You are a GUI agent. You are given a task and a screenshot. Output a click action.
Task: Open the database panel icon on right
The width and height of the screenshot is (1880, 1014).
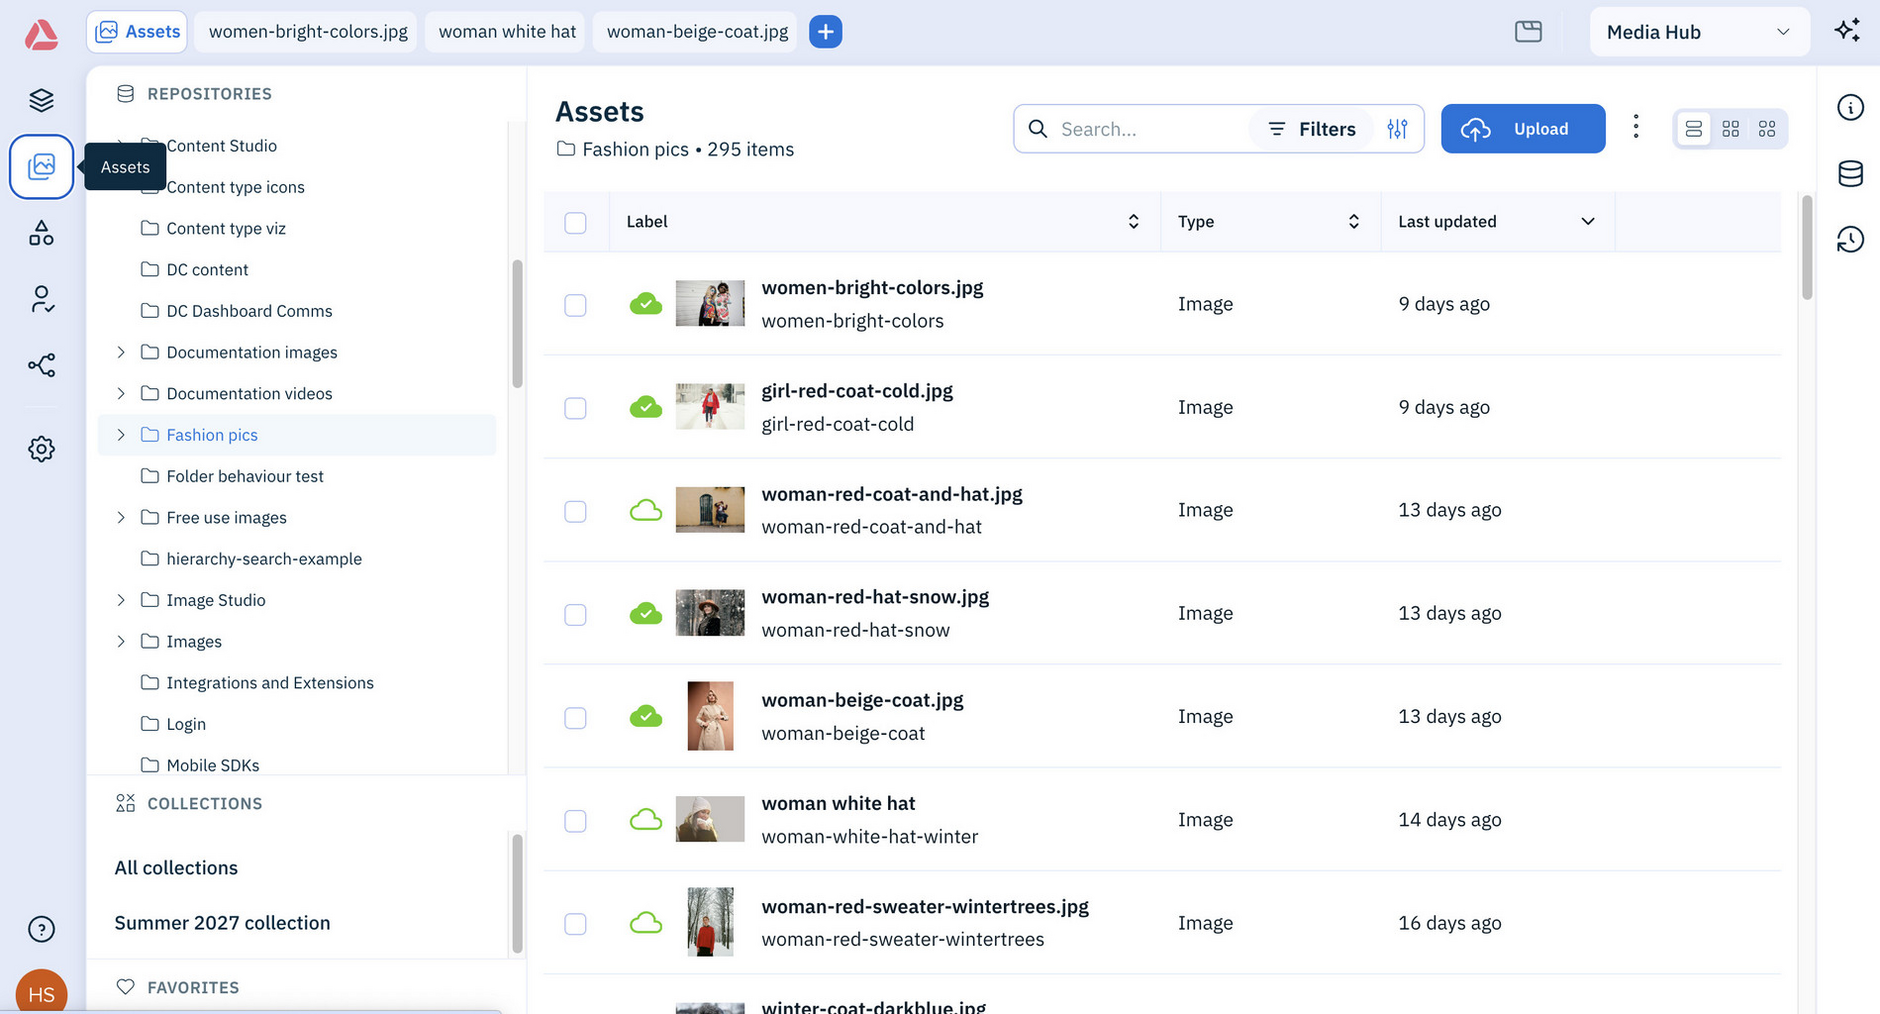pyautogui.click(x=1850, y=173)
